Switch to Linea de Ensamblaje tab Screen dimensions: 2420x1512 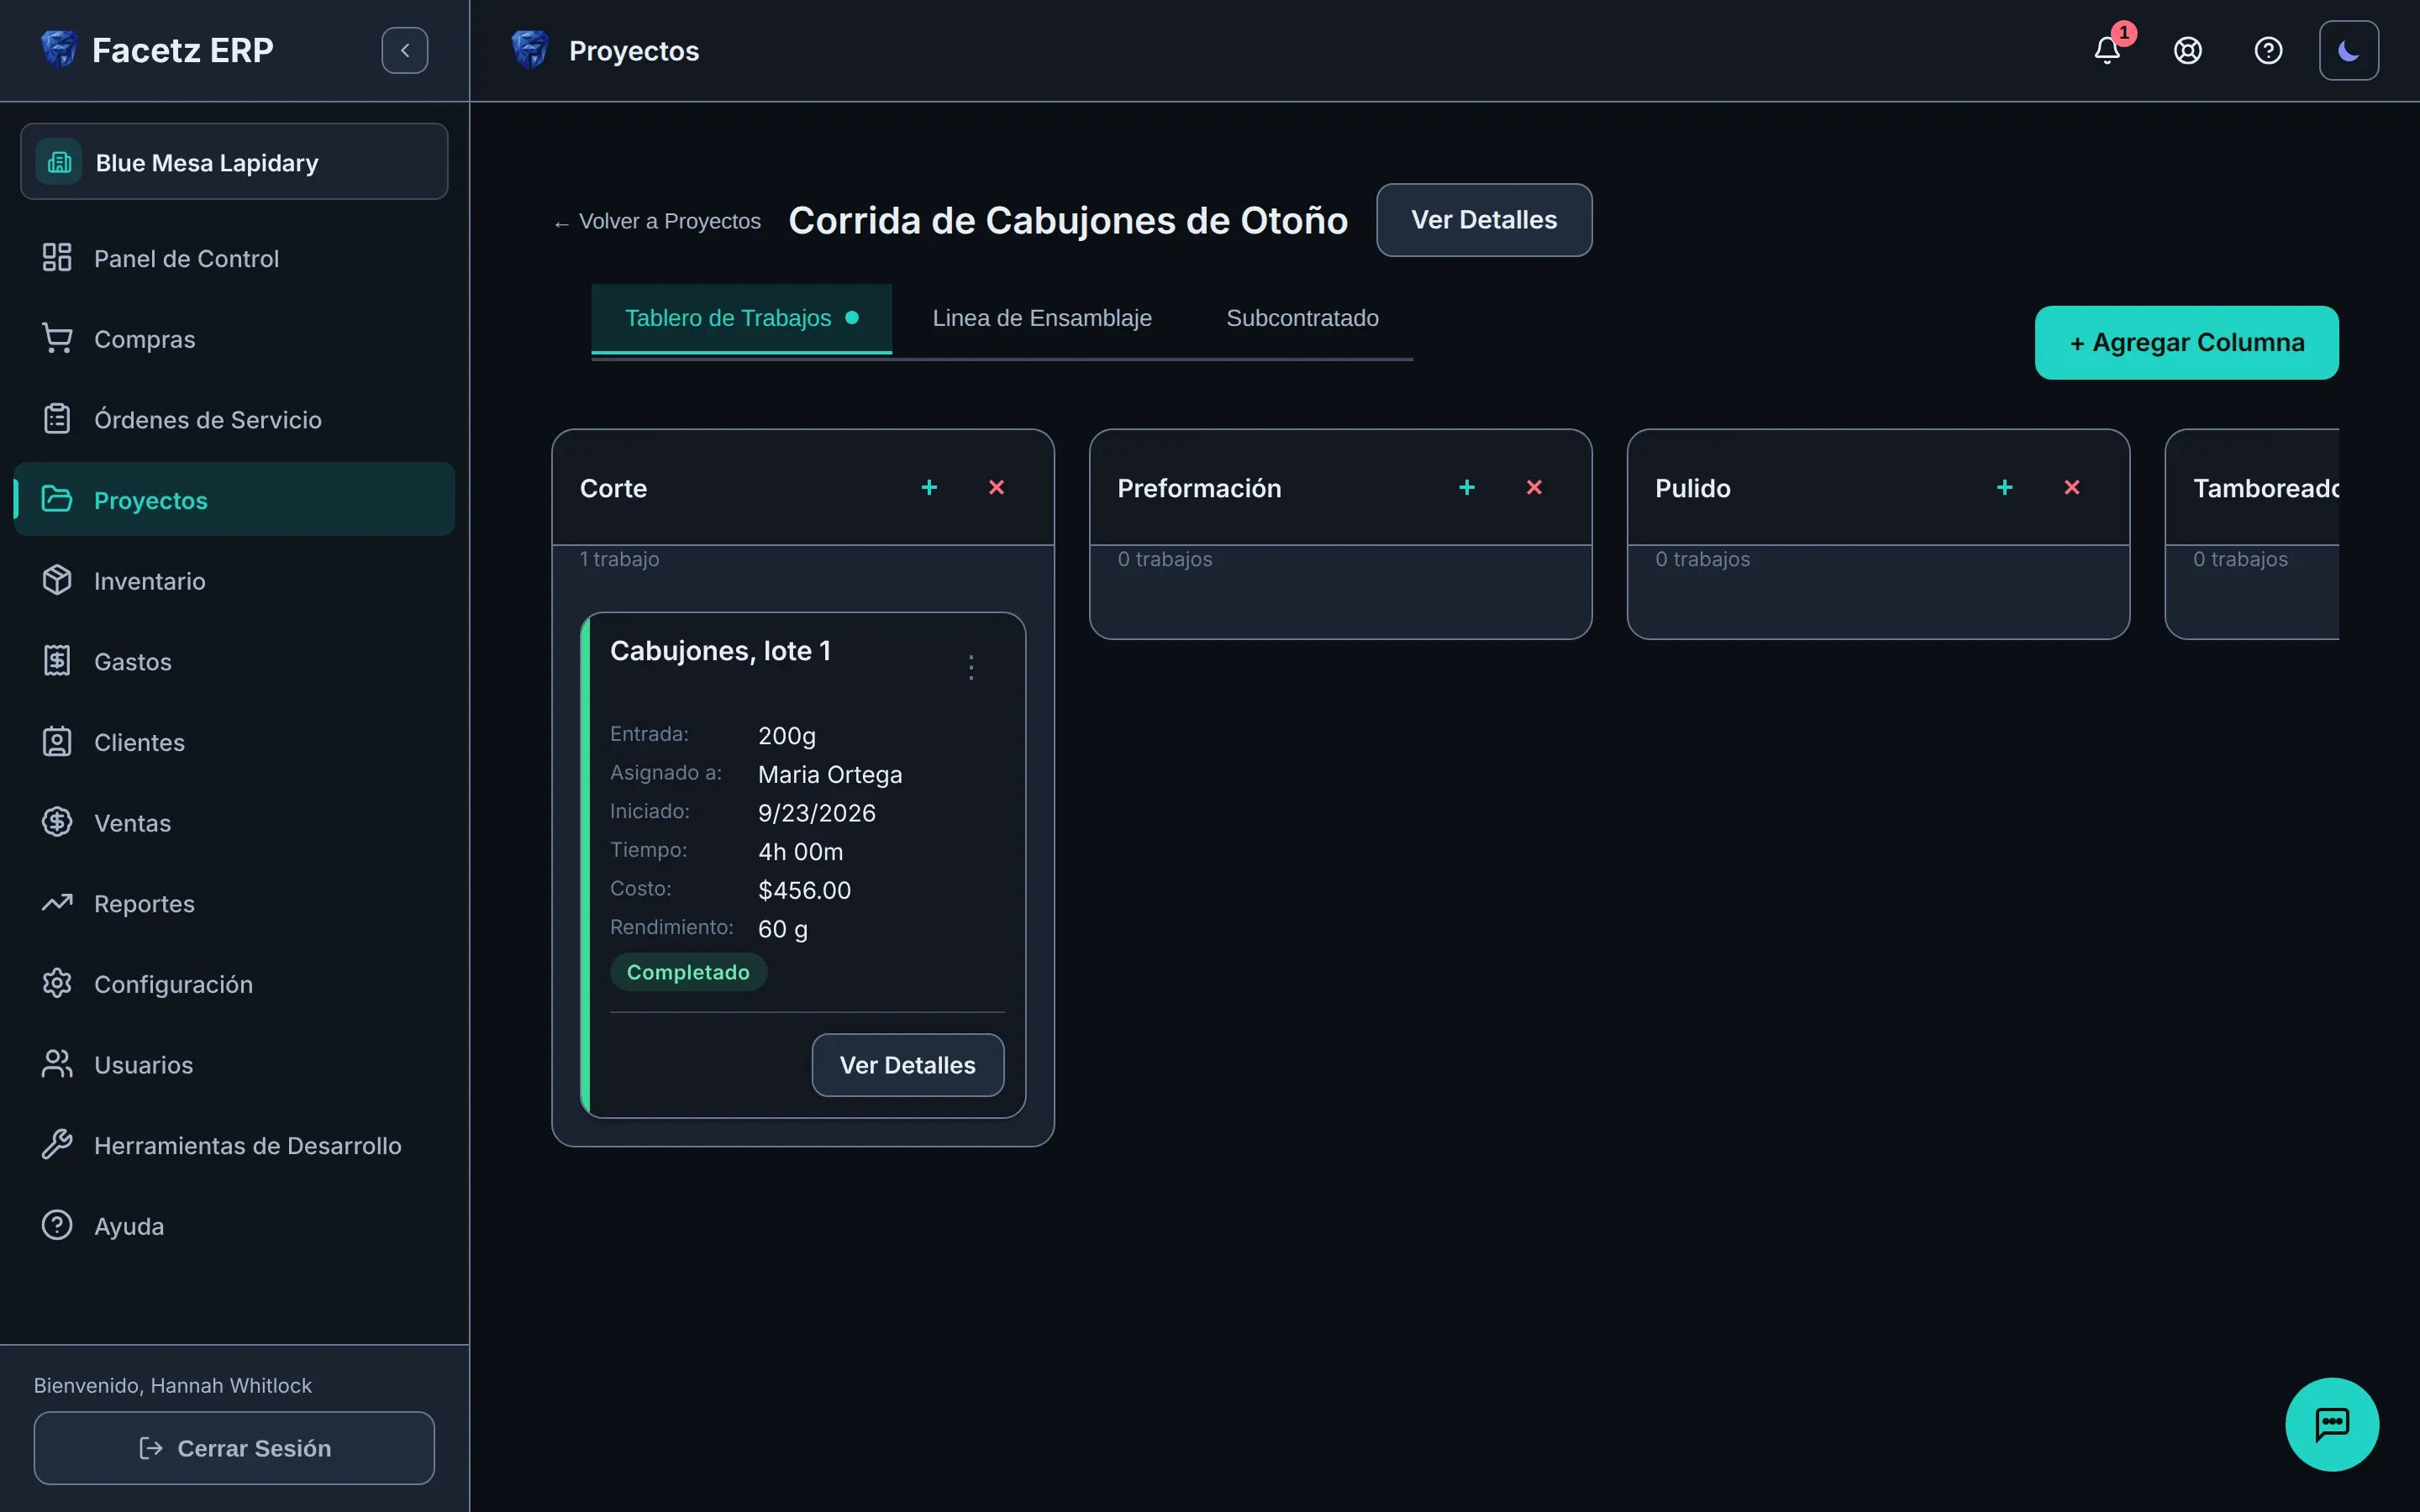click(x=1042, y=318)
